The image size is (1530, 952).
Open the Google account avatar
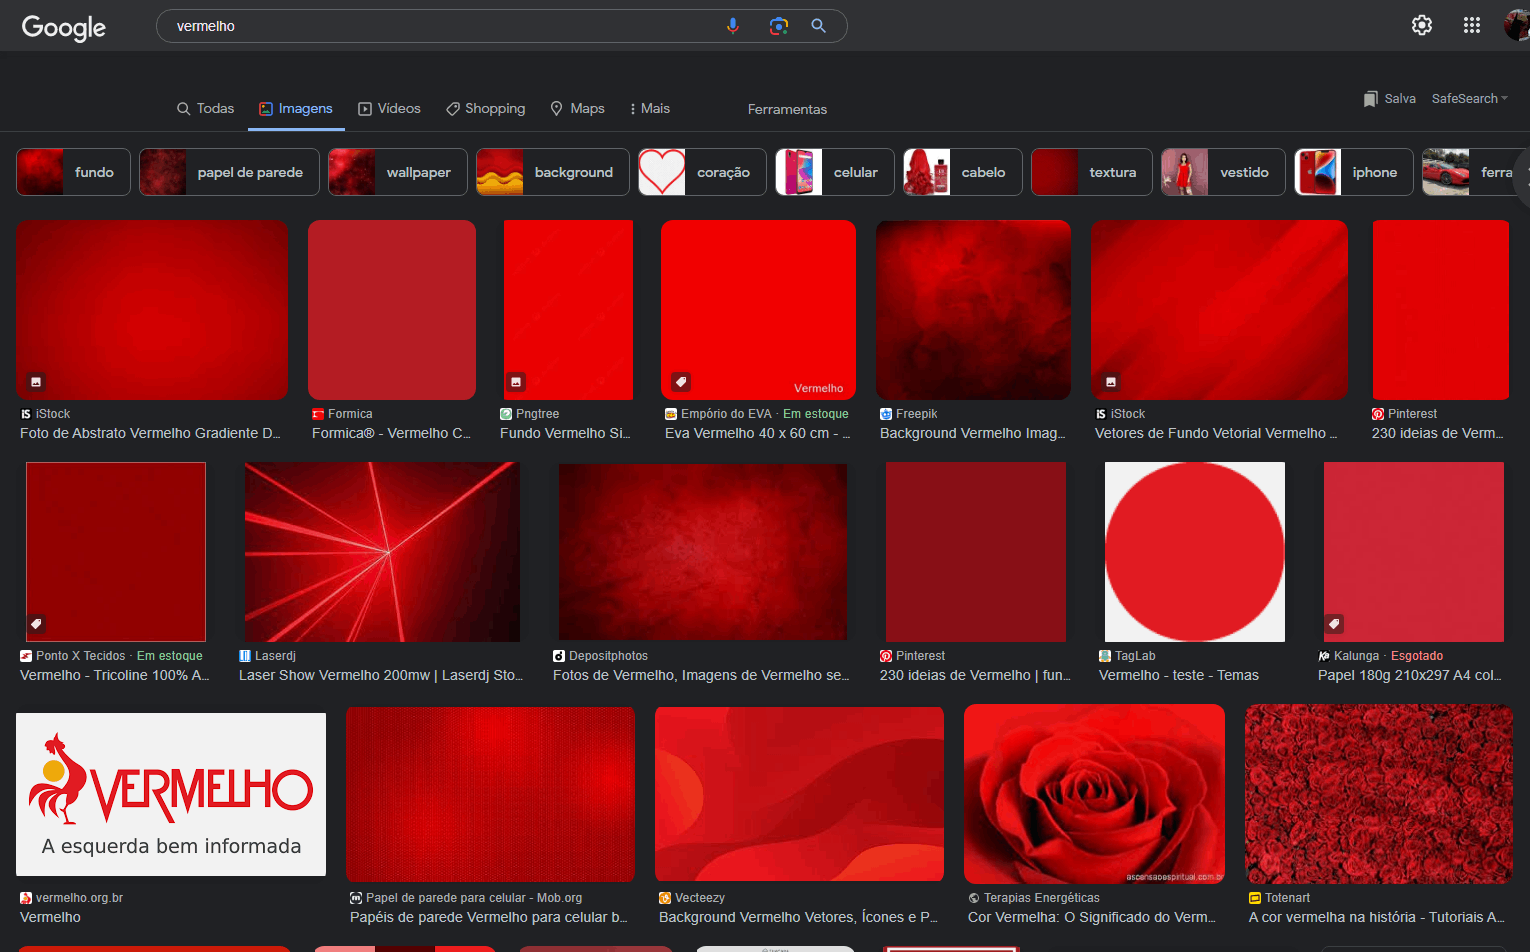tap(1517, 25)
